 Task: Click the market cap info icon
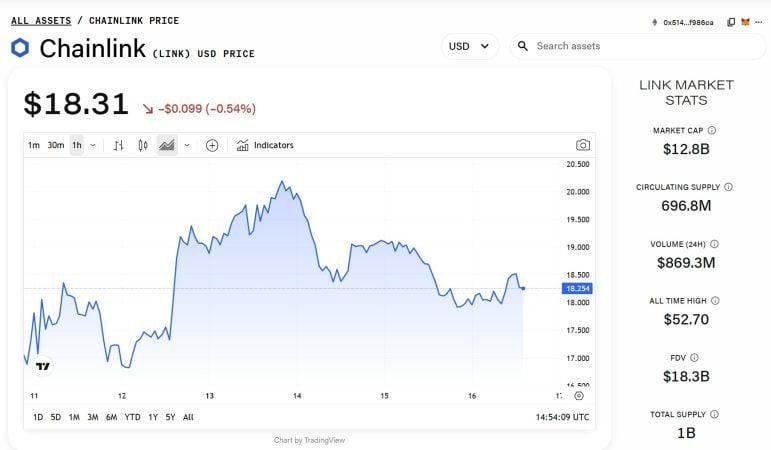(x=712, y=130)
